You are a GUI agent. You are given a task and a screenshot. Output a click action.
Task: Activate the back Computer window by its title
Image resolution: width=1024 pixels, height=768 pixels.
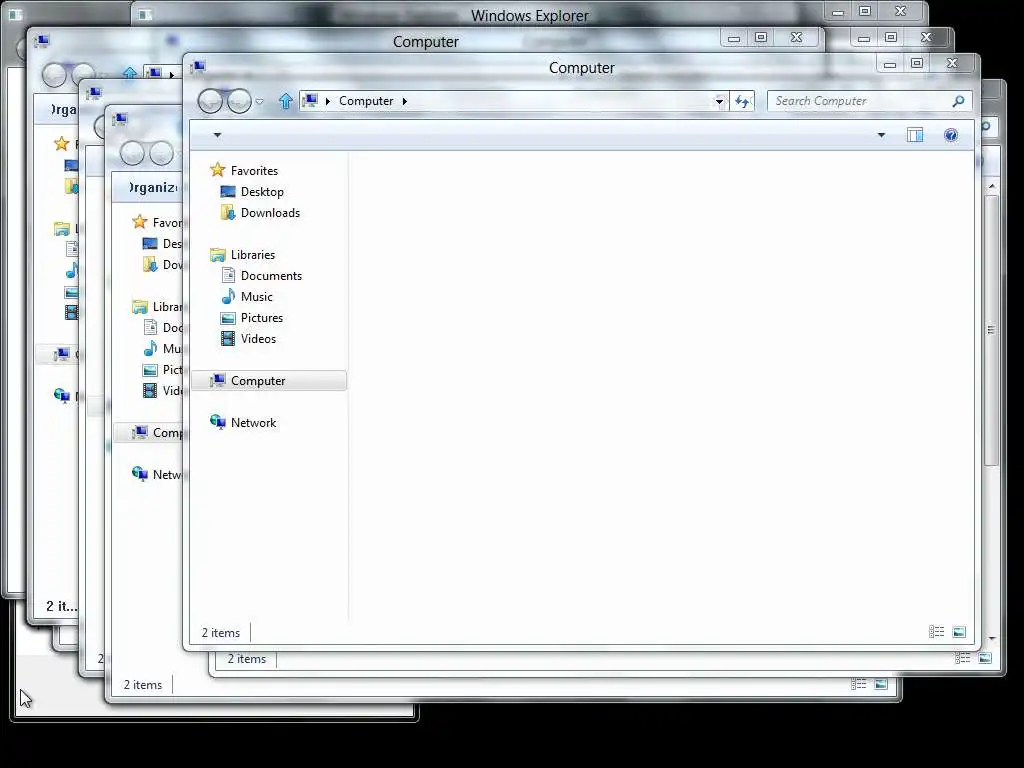(x=426, y=42)
